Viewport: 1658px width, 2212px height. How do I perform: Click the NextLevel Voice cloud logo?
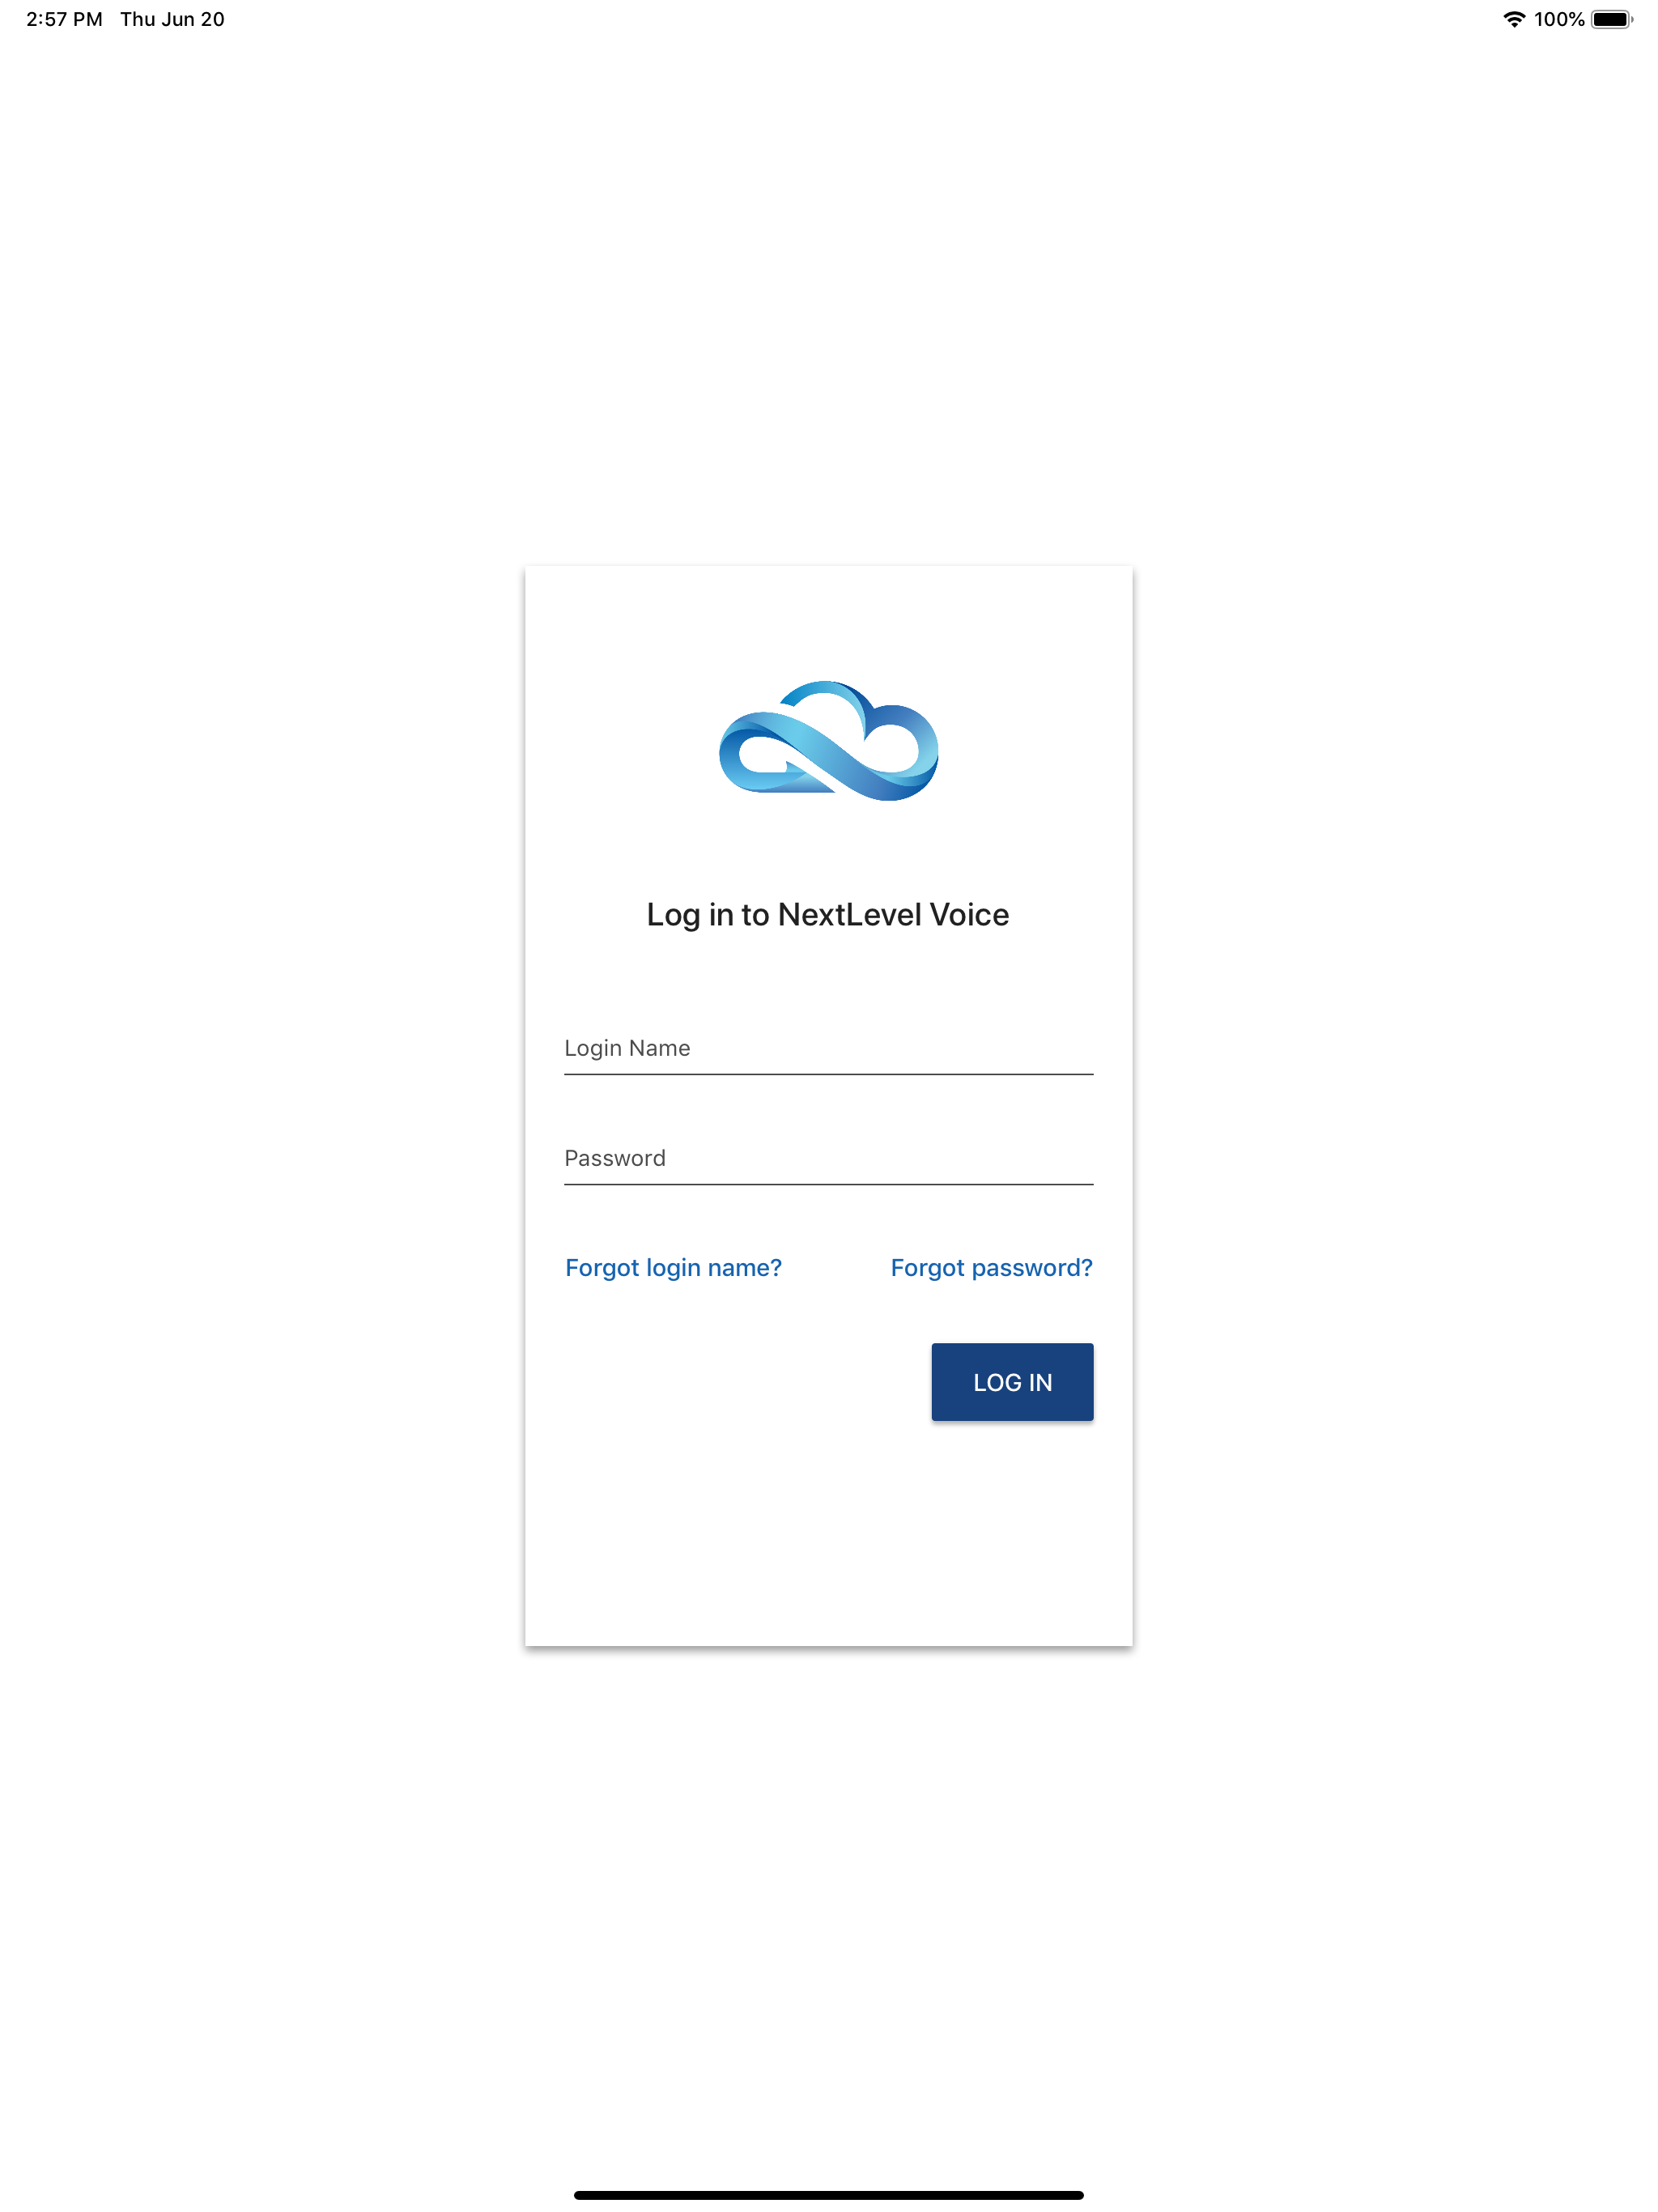point(828,740)
